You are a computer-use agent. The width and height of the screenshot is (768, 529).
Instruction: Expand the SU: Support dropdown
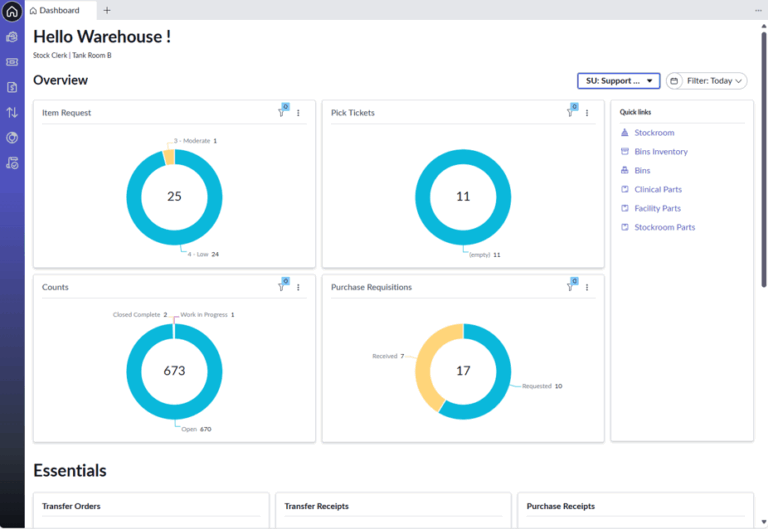(x=618, y=81)
